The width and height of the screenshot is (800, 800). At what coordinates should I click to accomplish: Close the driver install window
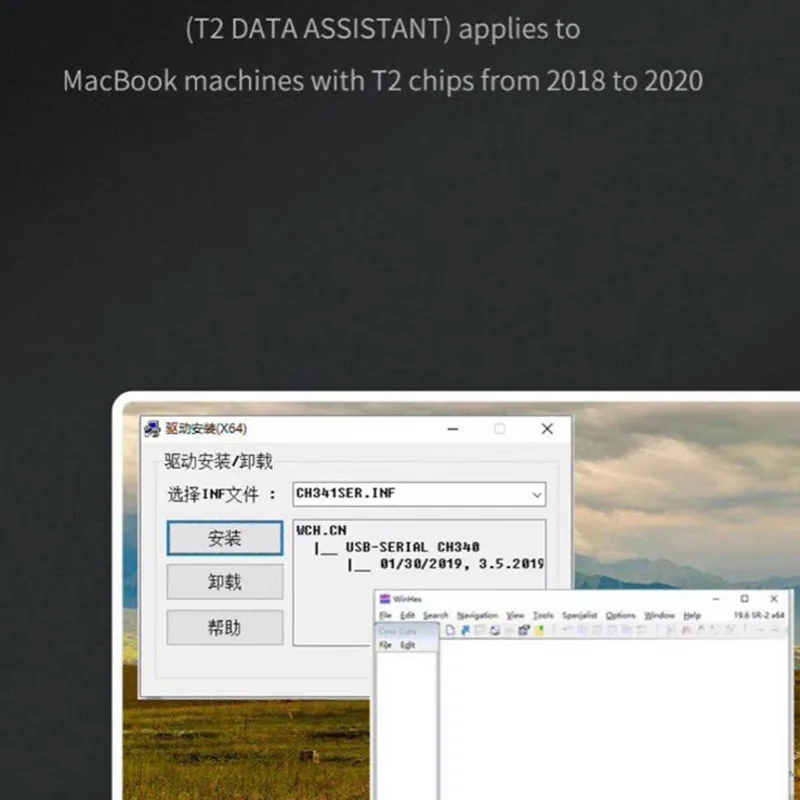coord(547,429)
